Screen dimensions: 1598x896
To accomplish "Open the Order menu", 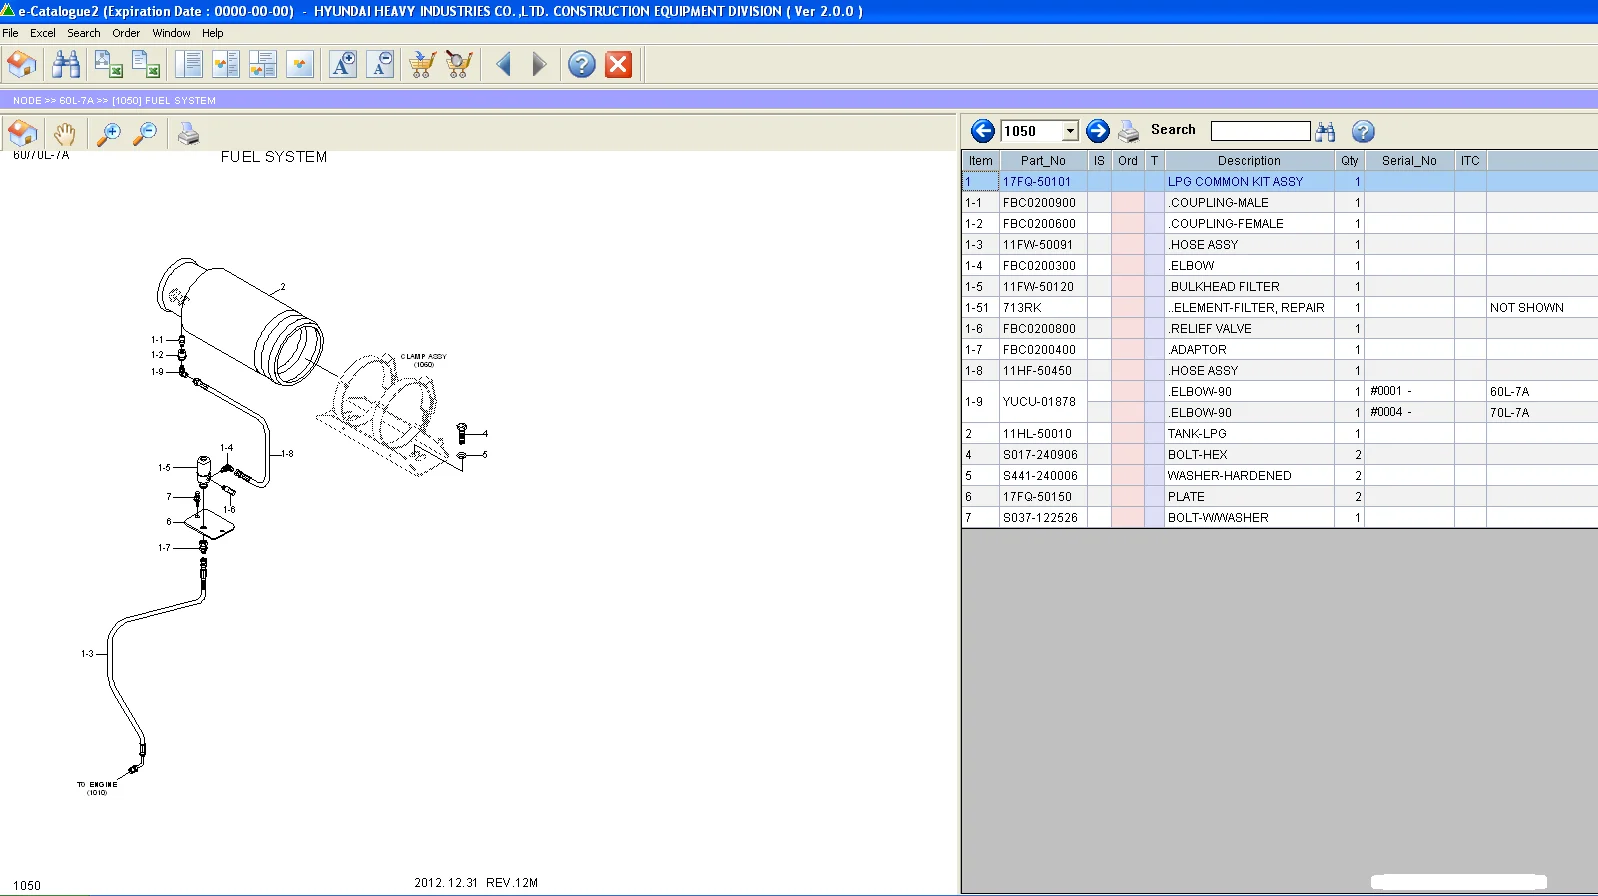I will pos(126,33).
